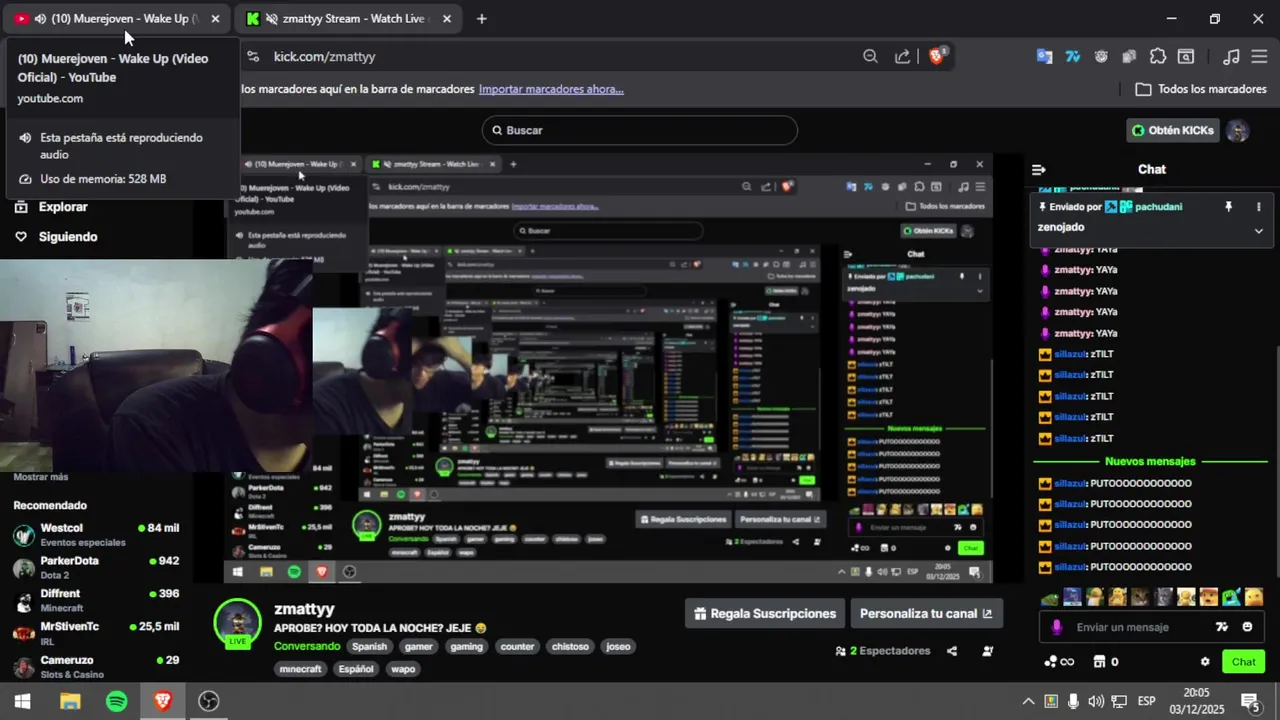Open a new browser tab with plus
This screenshot has width=1280, height=720.
tap(481, 19)
